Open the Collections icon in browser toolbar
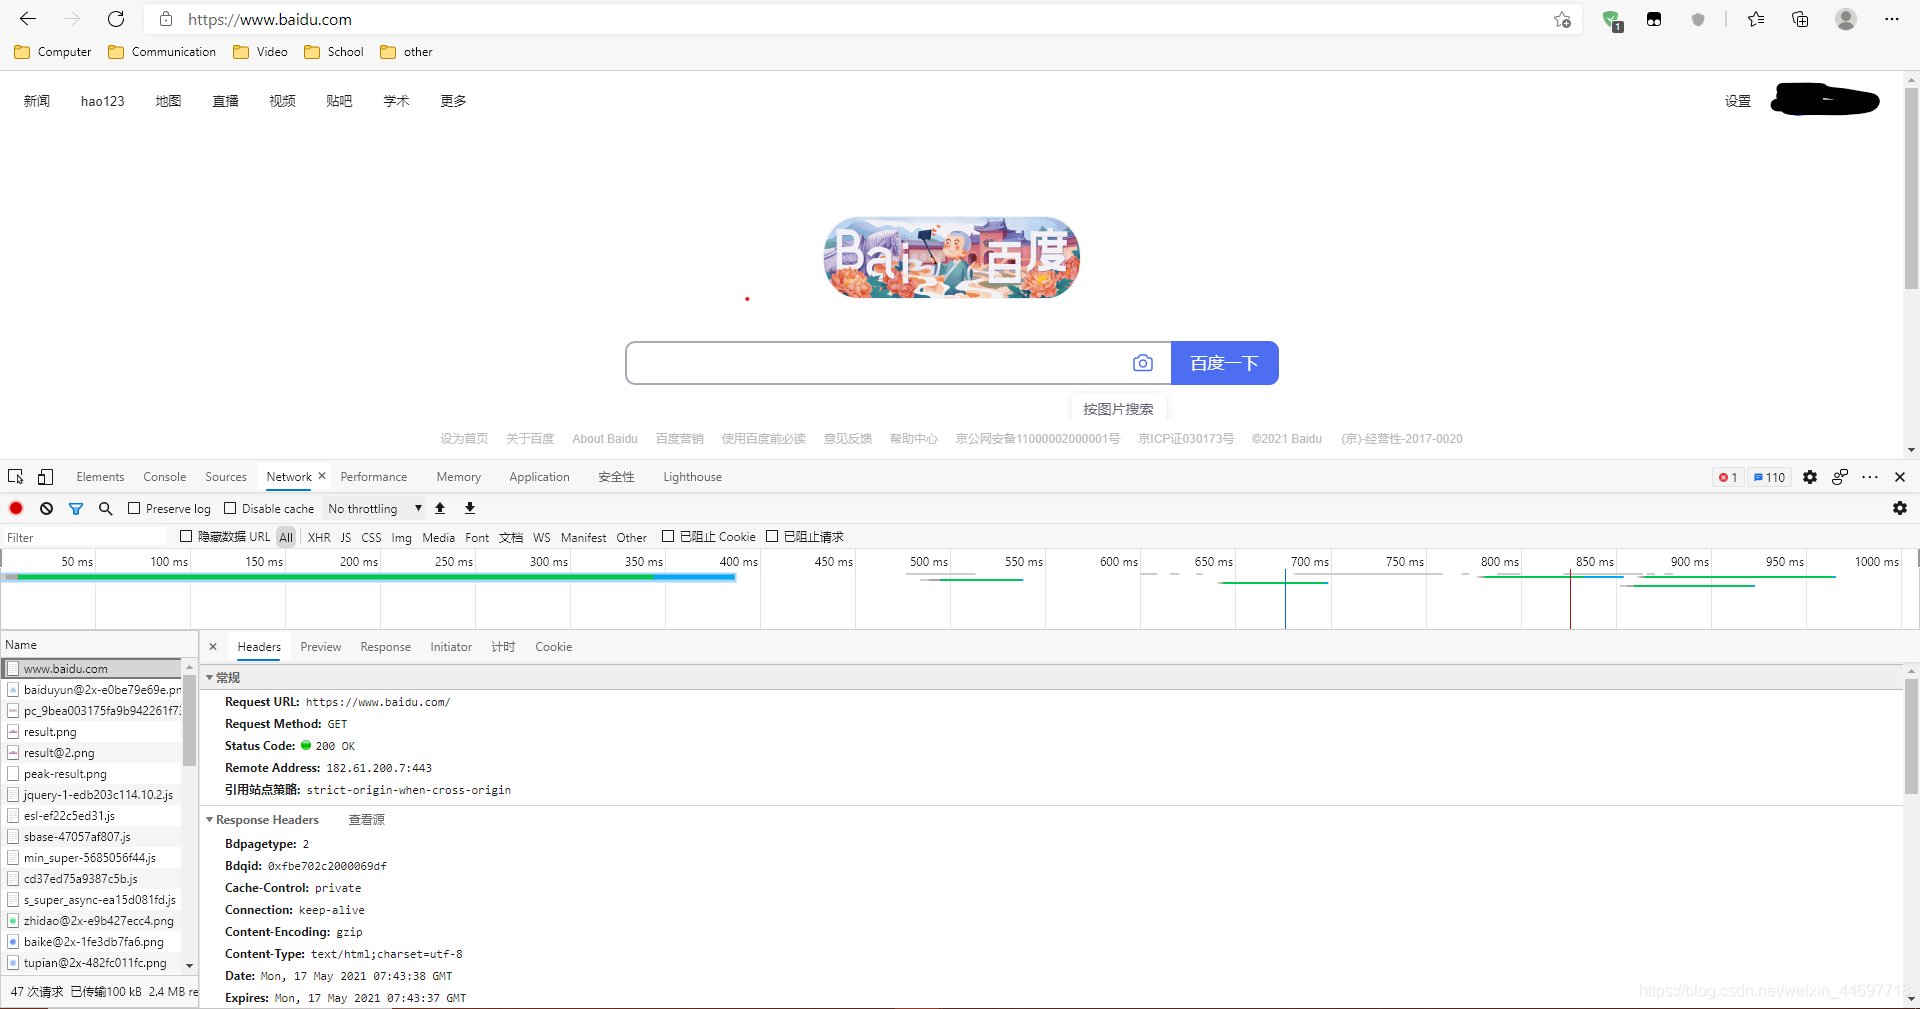 point(1800,19)
